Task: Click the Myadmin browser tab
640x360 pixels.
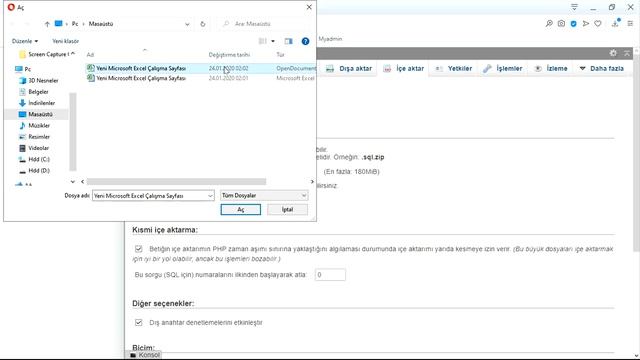Action: (330, 39)
